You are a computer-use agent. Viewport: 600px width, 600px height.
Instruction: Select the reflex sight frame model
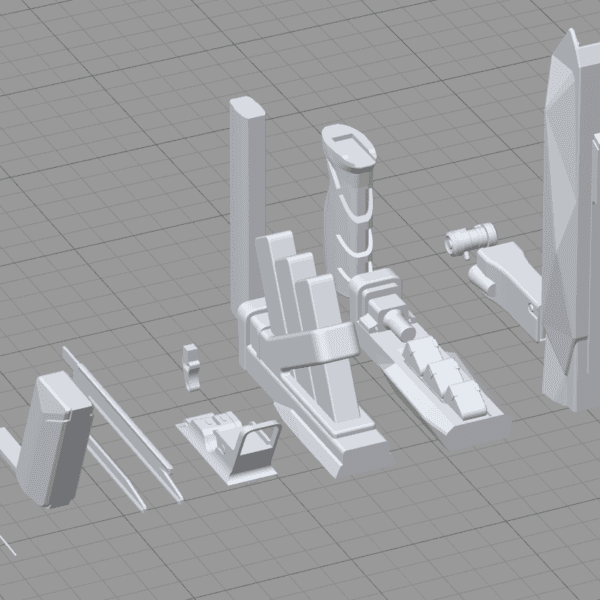coord(232,448)
